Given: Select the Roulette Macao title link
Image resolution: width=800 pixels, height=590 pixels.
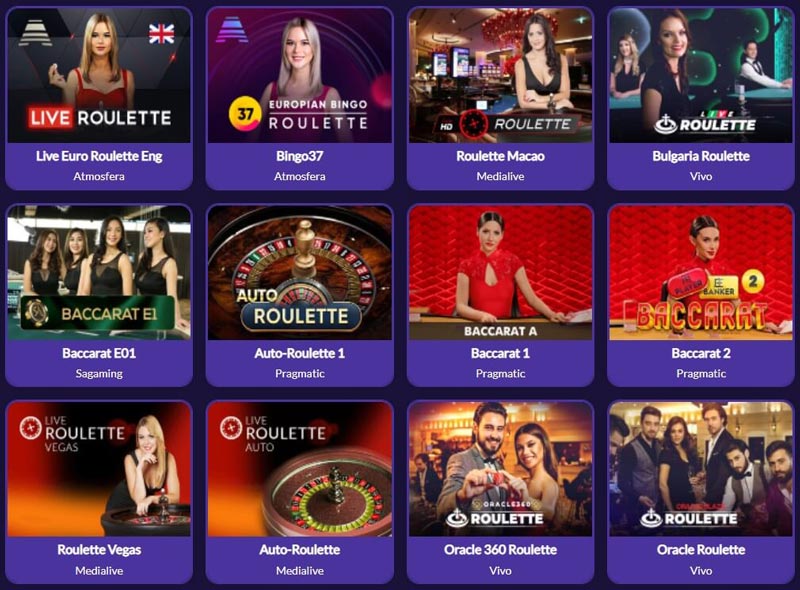Looking at the screenshot, I should click(x=501, y=156).
